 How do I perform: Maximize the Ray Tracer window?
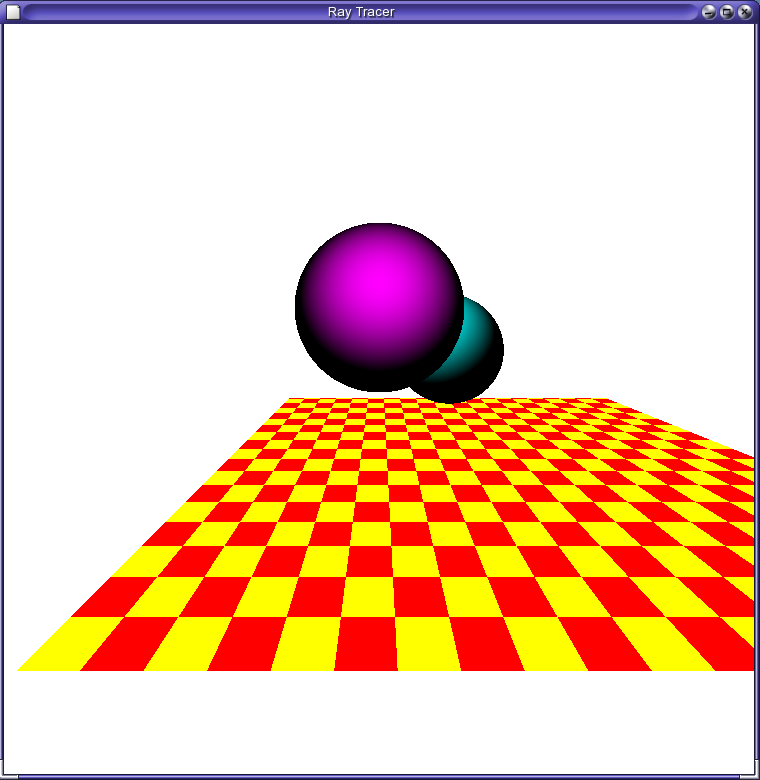coord(726,12)
